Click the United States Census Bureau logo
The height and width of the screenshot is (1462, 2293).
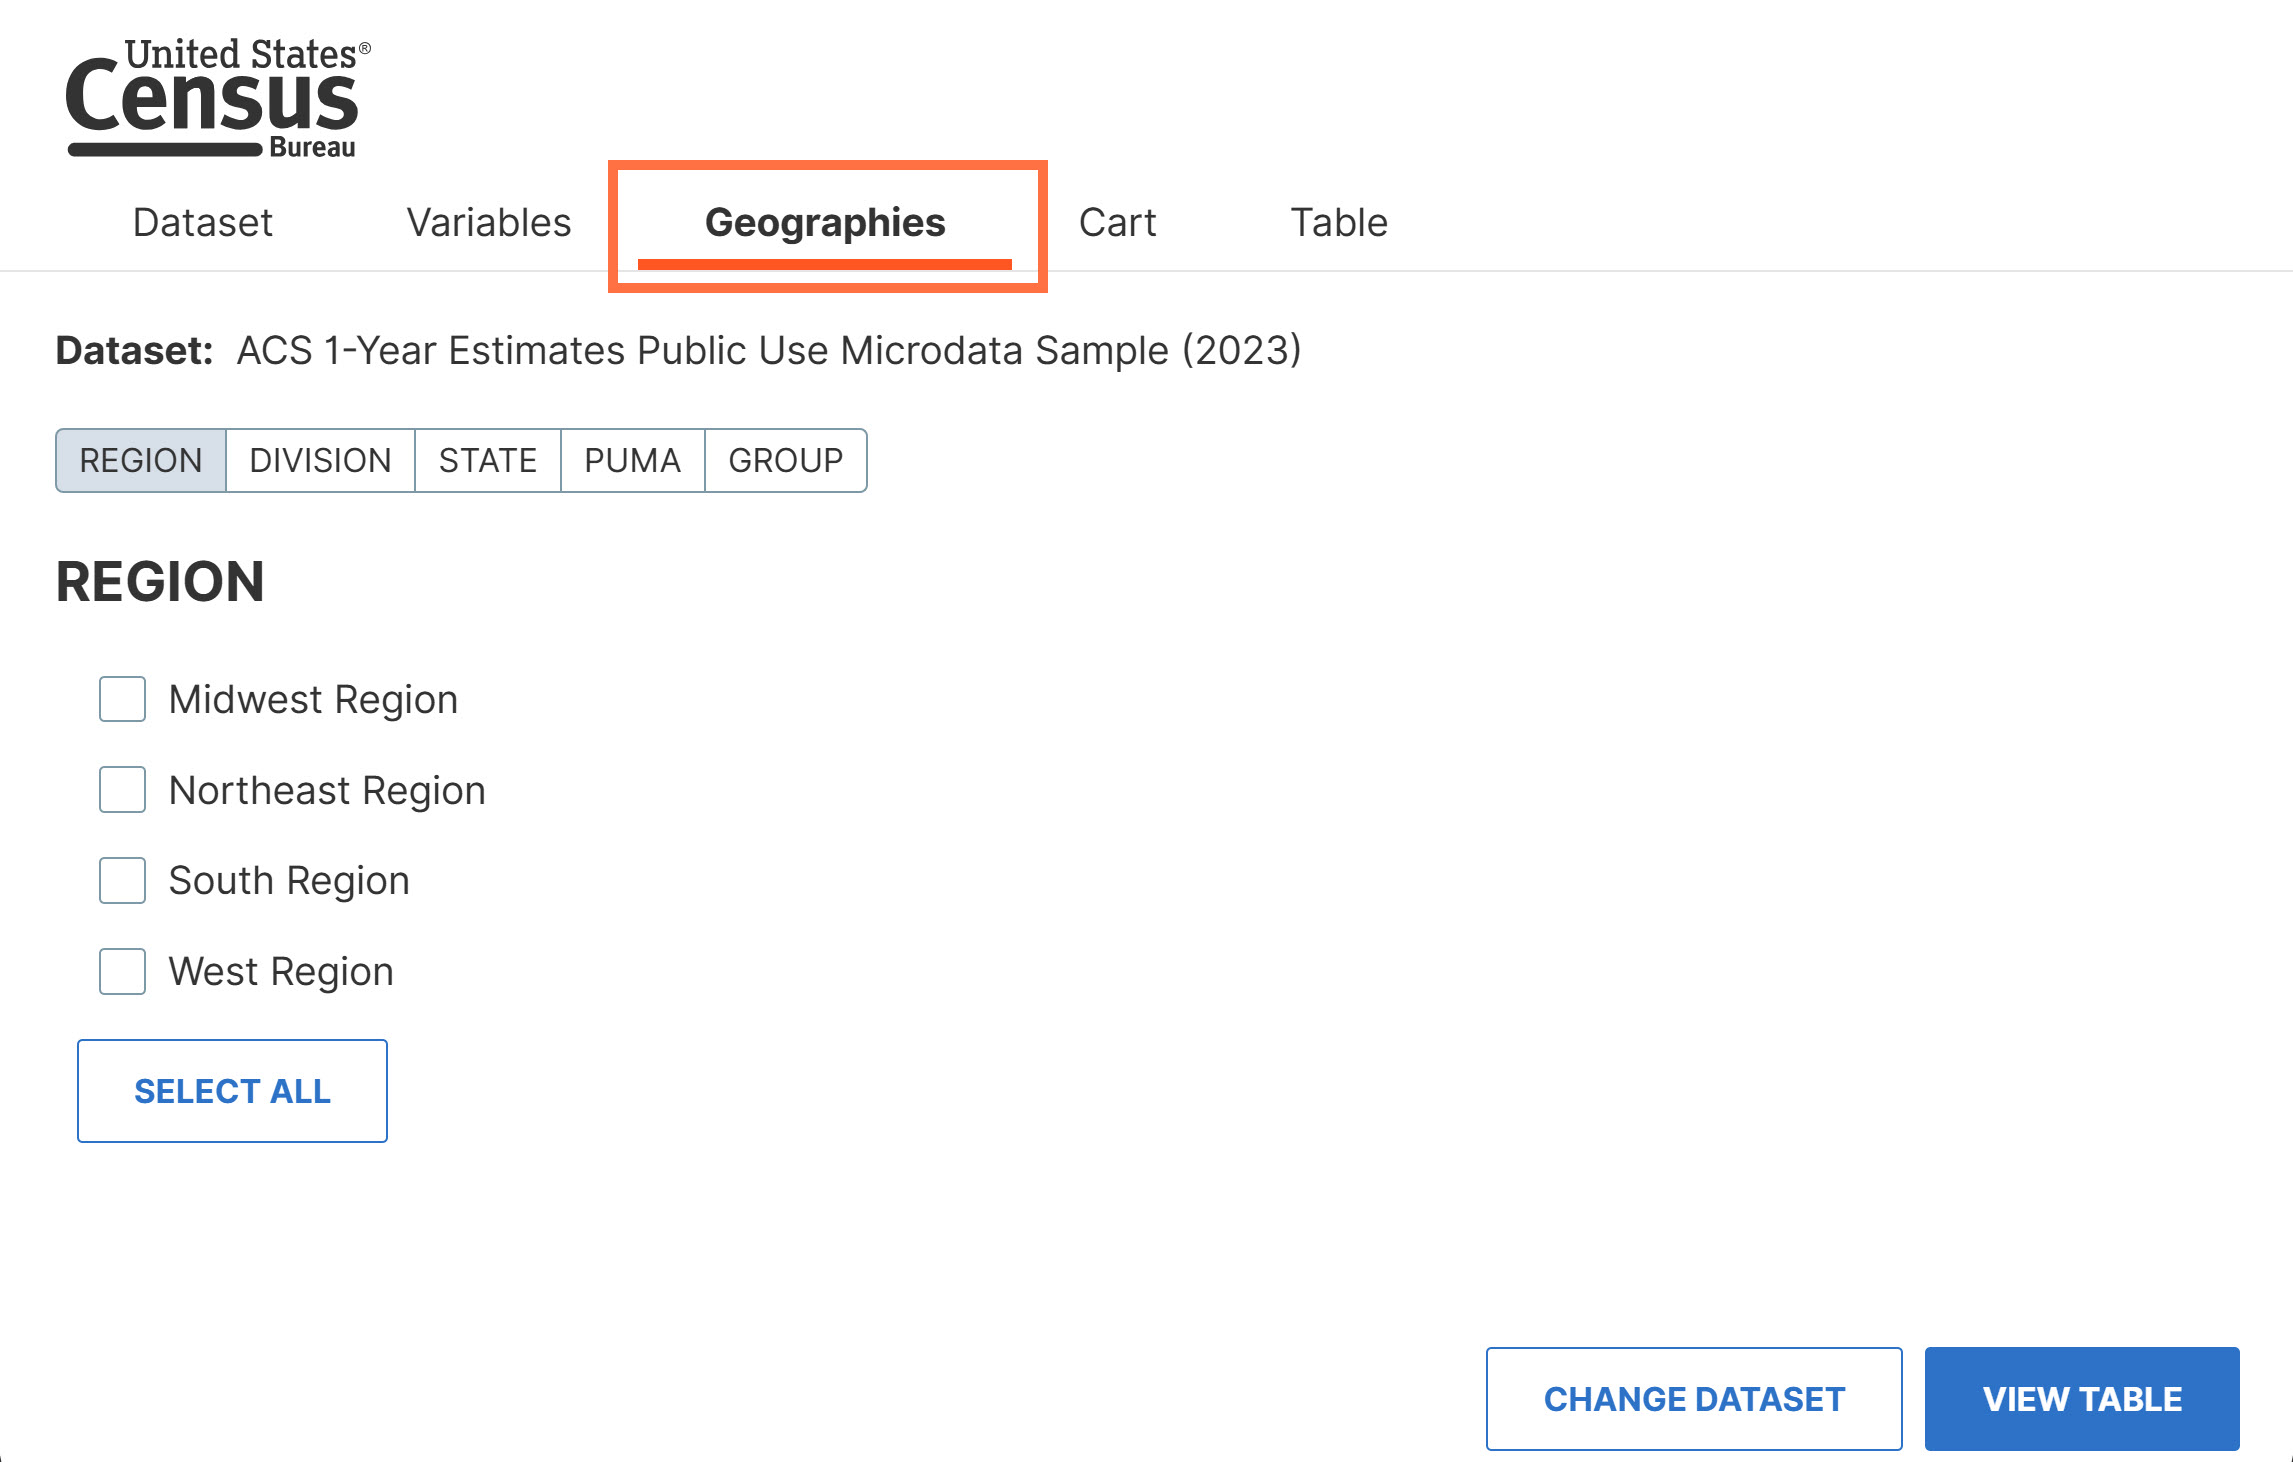click(217, 98)
